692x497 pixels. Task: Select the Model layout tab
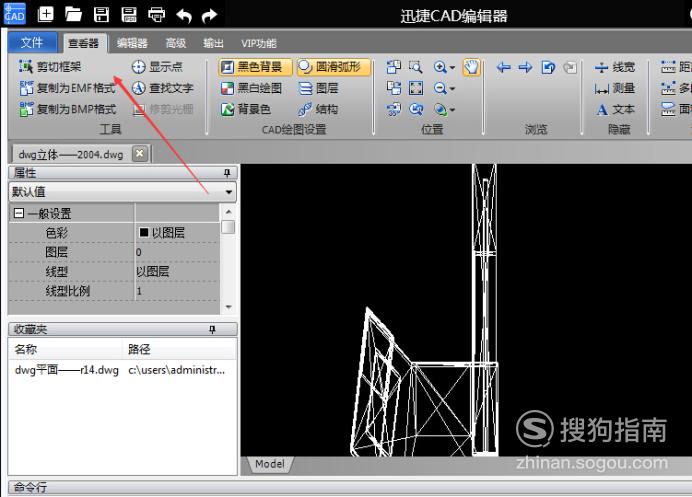270,464
